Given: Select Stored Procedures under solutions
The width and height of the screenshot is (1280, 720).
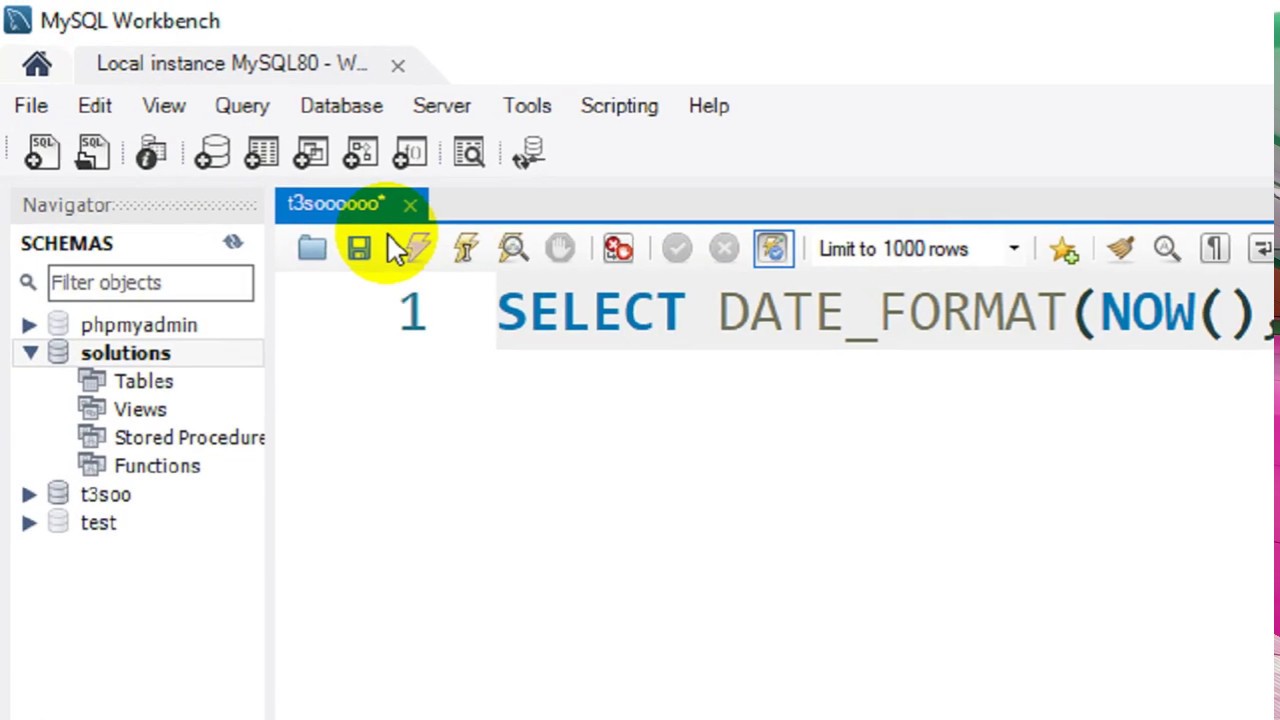Looking at the screenshot, I should 190,437.
